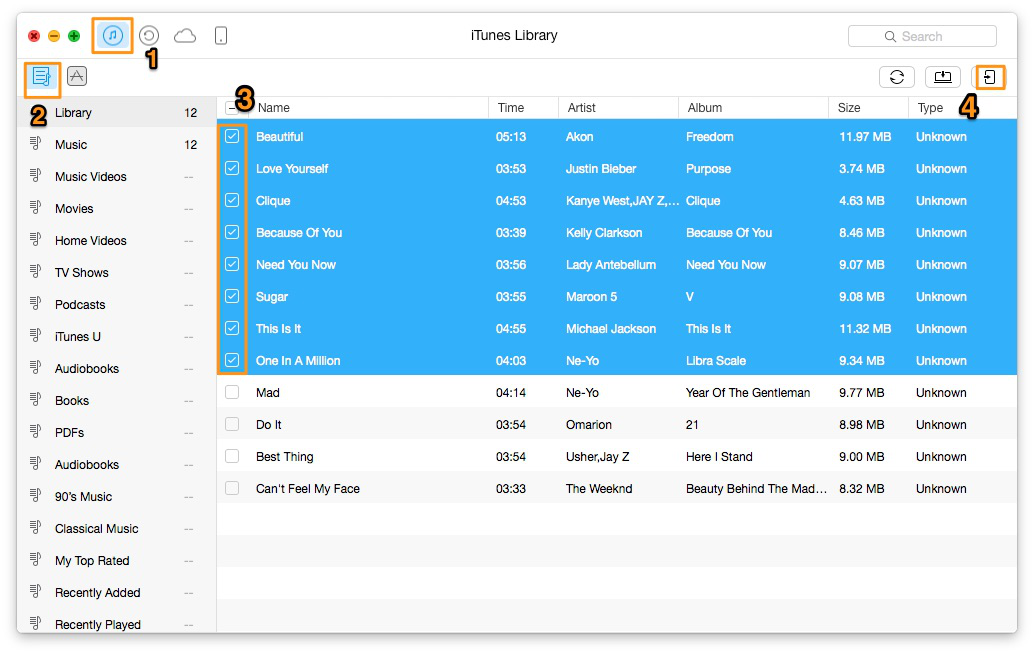
Task: Click the Podcasts playlist icon
Action: 36,303
